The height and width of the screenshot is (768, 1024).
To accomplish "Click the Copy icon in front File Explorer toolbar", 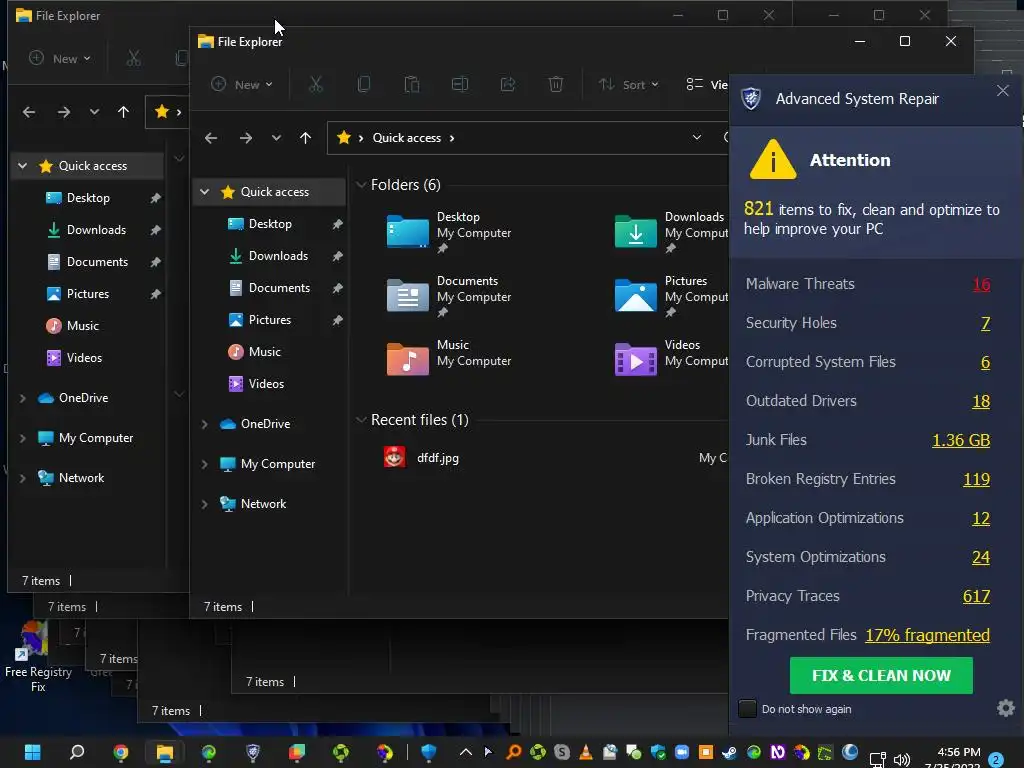I will click(364, 84).
